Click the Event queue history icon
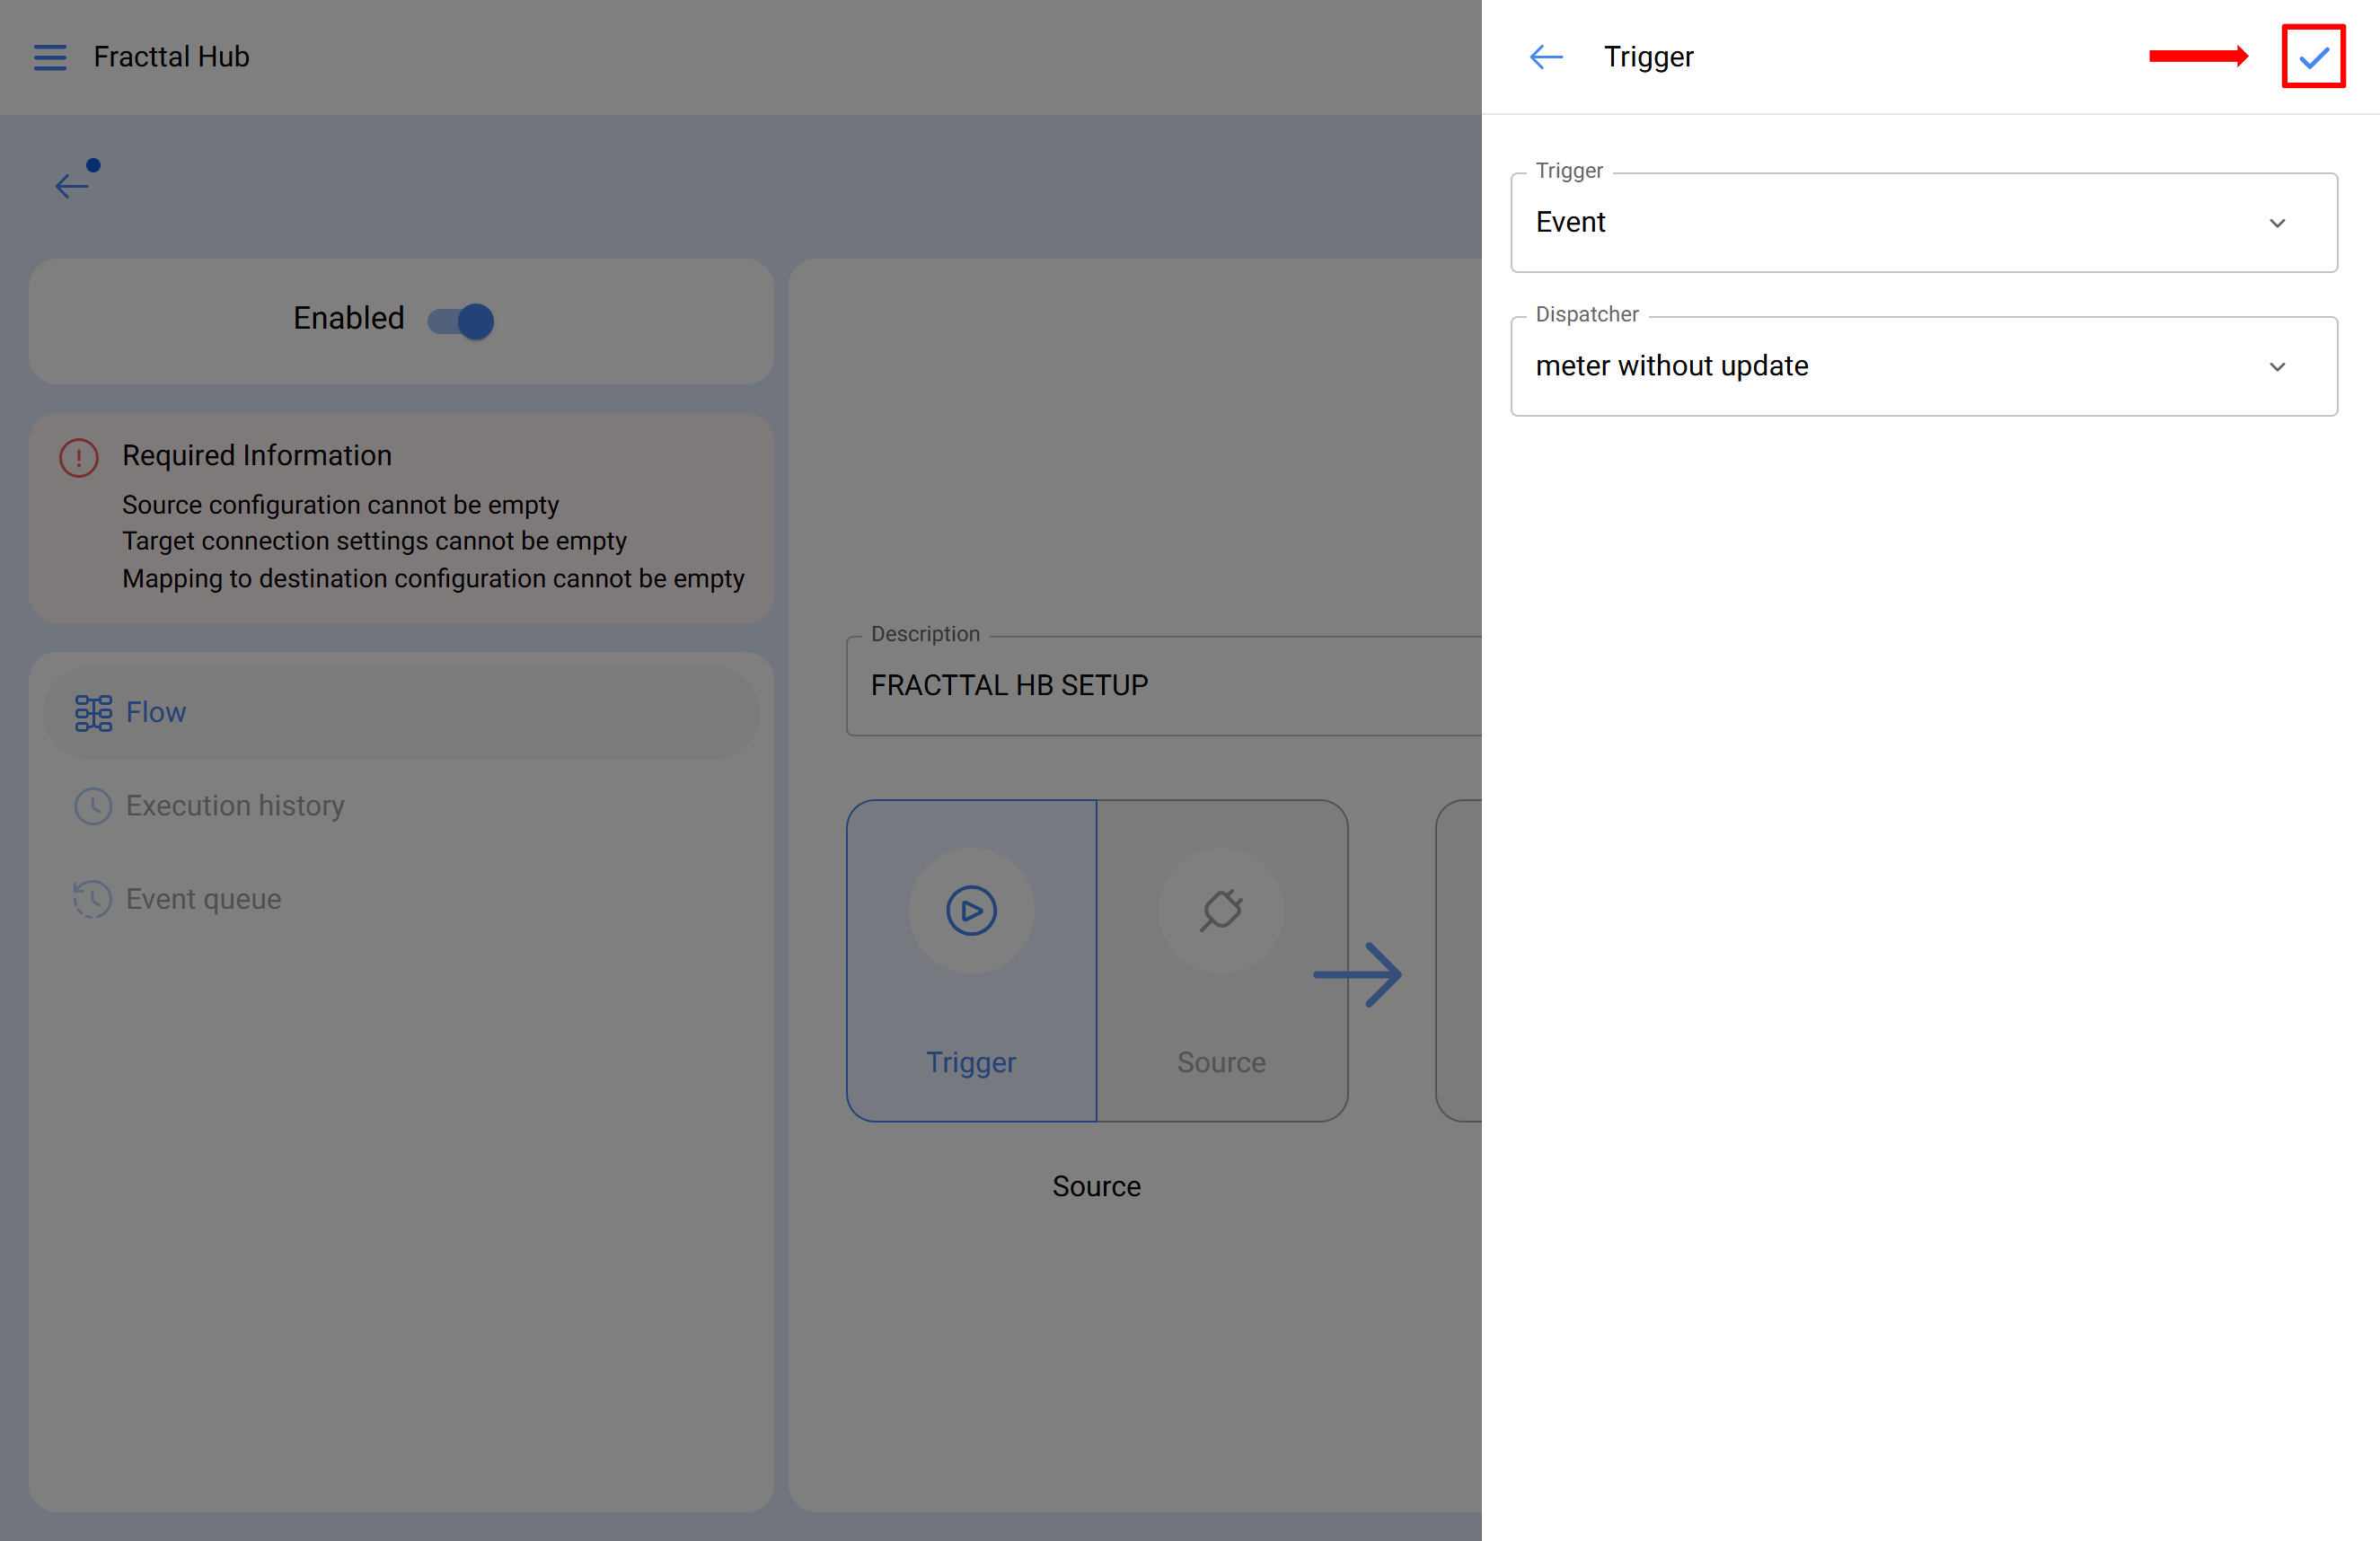This screenshot has width=2380, height=1541. 93,899
